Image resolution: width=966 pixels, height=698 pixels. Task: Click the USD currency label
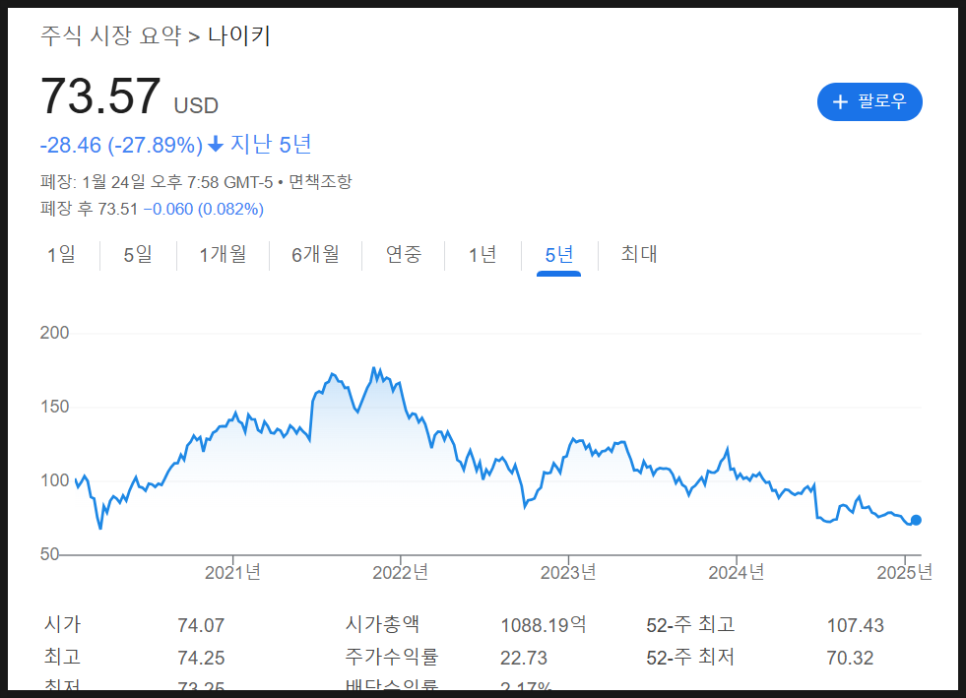point(196,106)
